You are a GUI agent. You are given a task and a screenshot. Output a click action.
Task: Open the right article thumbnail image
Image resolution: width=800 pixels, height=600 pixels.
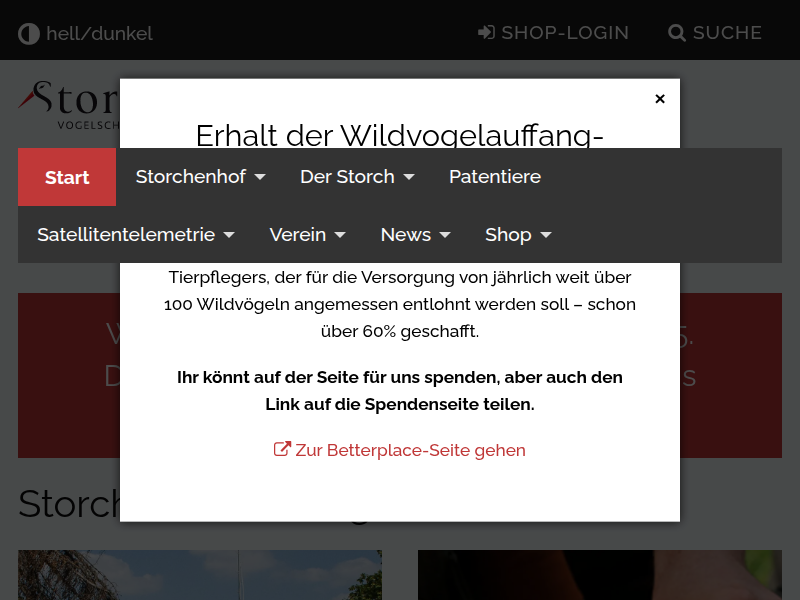[x=600, y=575]
